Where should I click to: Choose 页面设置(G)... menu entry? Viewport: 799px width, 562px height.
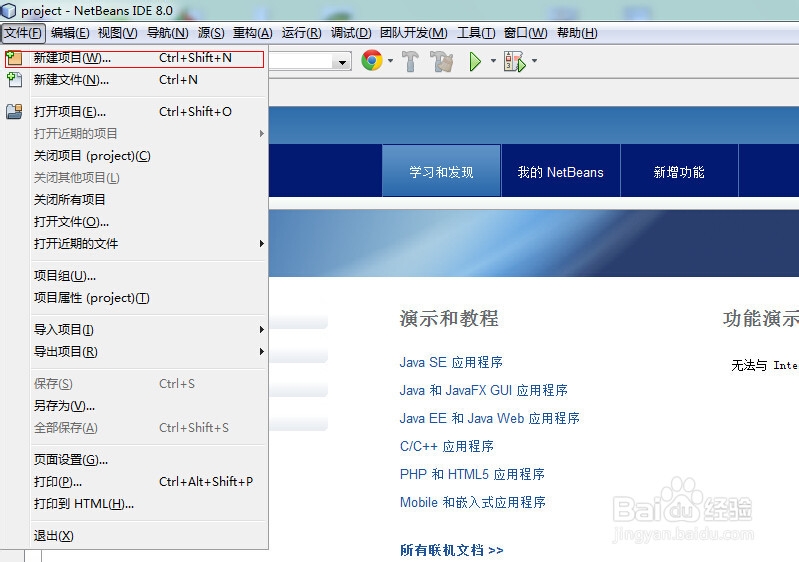click(135, 460)
